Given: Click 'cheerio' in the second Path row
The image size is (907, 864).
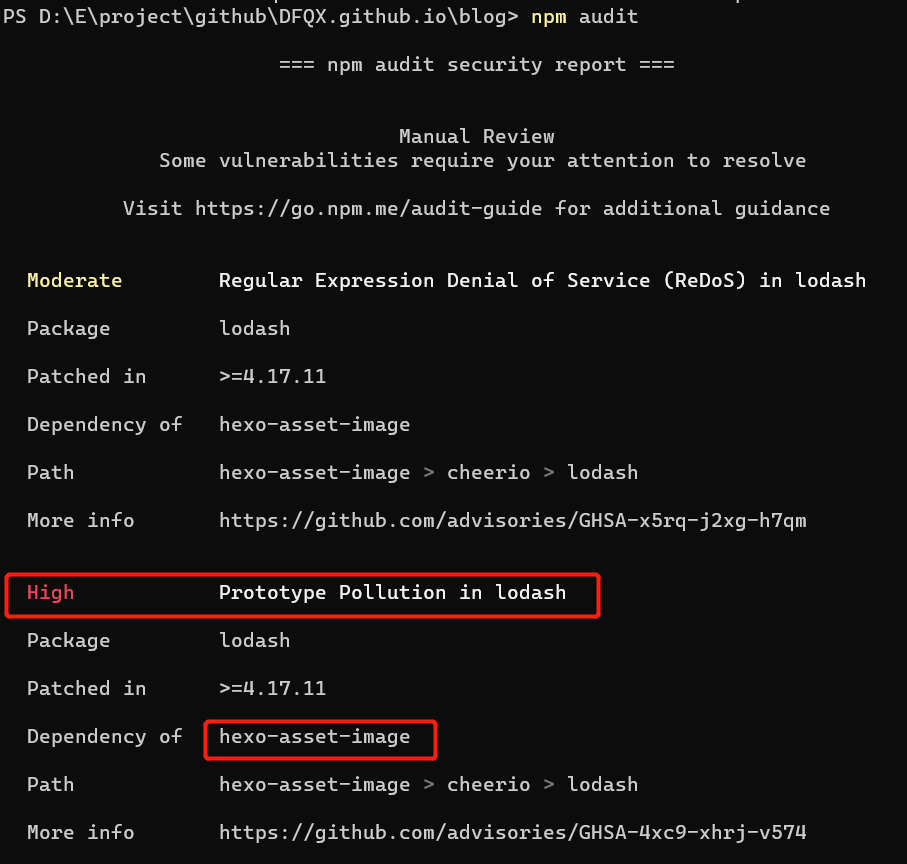Looking at the screenshot, I should (489, 784).
